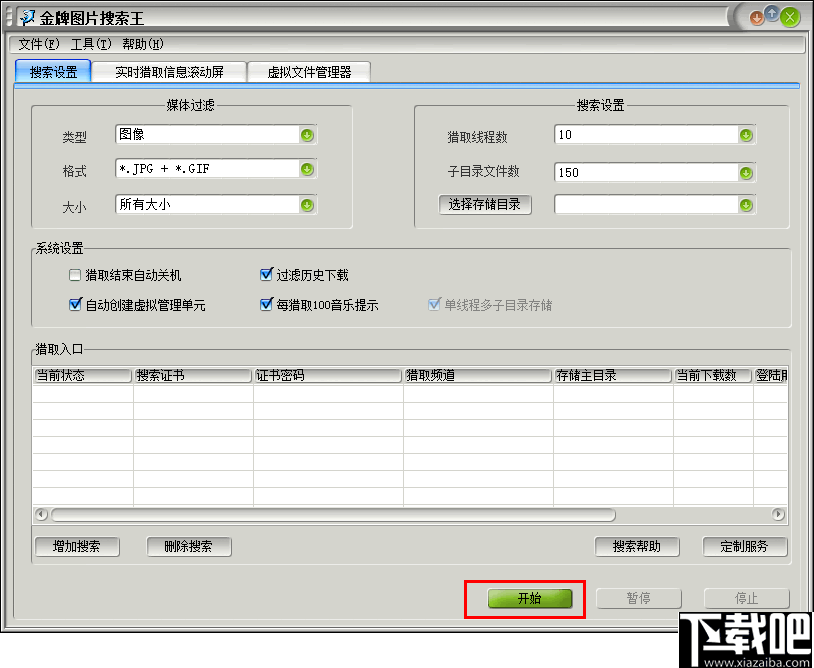Image resolution: width=814 pixels, height=668 pixels.
Task: Click 搜索证书 column header
Action: (193, 376)
